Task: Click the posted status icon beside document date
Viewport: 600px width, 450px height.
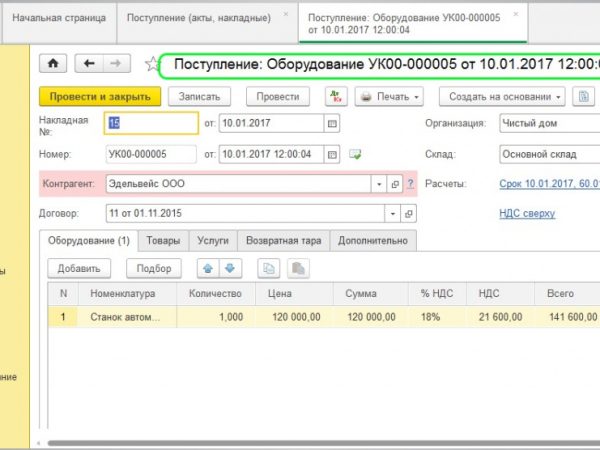Action: 354,154
